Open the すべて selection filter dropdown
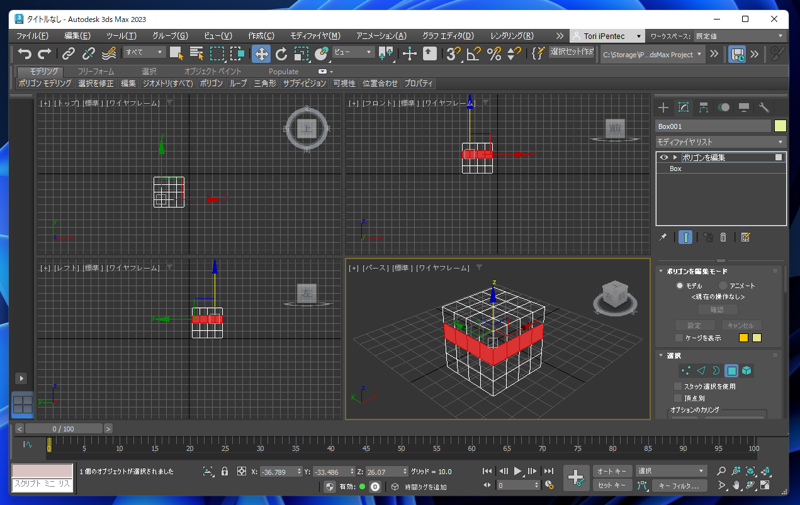This screenshot has width=800, height=505. 144,52
